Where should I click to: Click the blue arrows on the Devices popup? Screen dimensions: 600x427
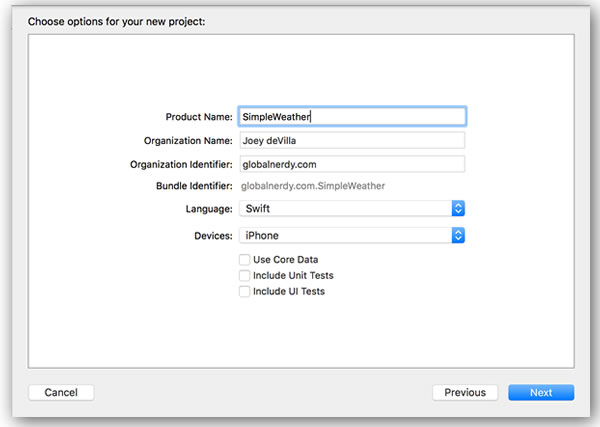(x=458, y=235)
